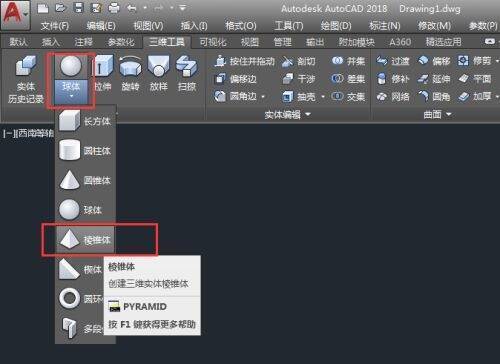500x364 pixels.
Task: Expand the 圆角边 dropdown arrow
Action: point(263,97)
